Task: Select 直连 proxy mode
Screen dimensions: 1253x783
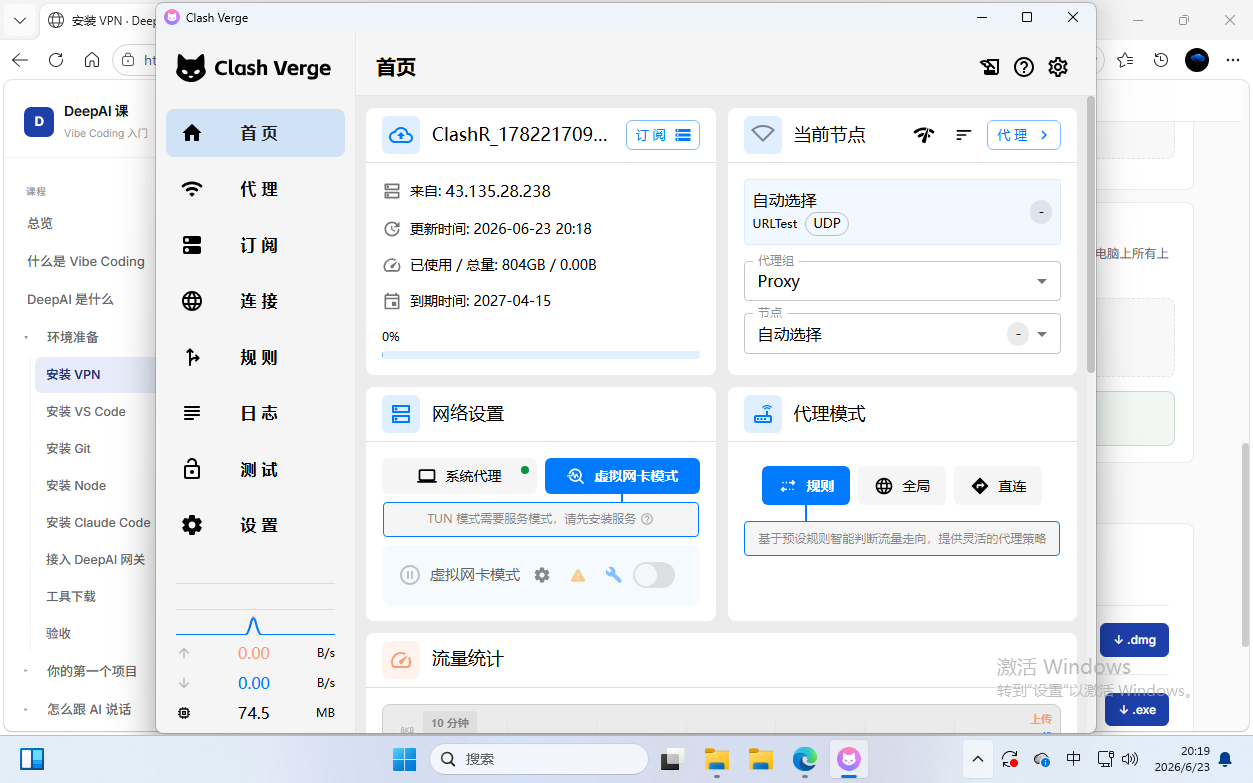Action: tap(998, 486)
